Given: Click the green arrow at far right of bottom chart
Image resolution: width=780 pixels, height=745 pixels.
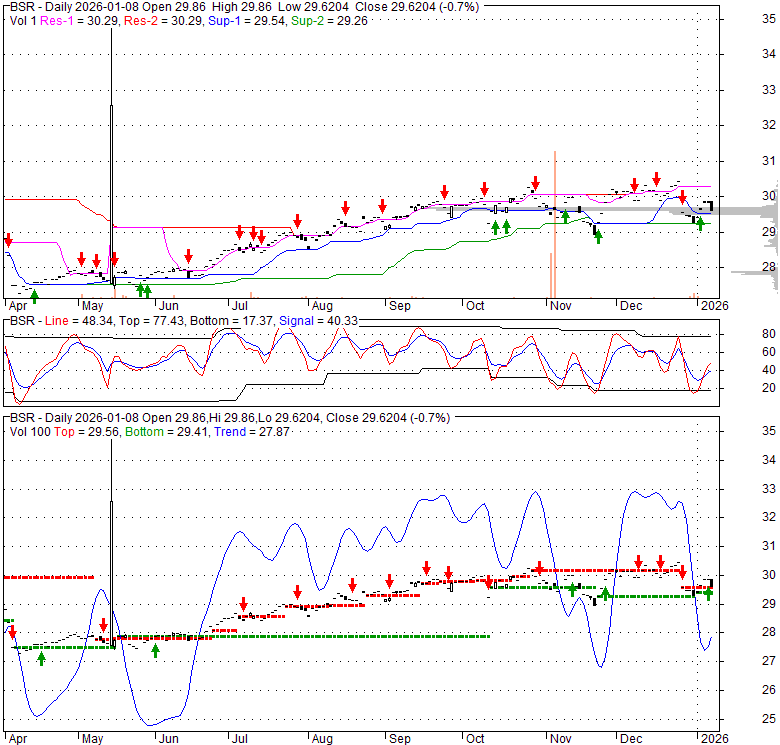Looking at the screenshot, I should click(x=708, y=593).
